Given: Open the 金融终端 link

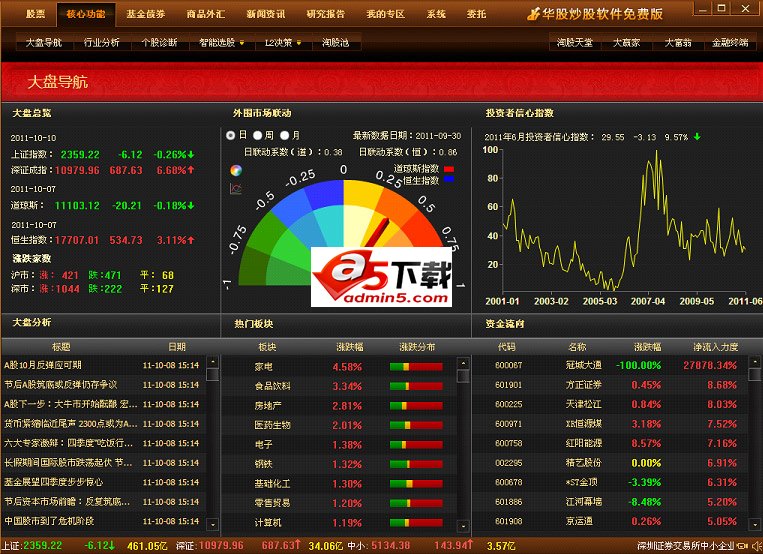Looking at the screenshot, I should tap(730, 43).
